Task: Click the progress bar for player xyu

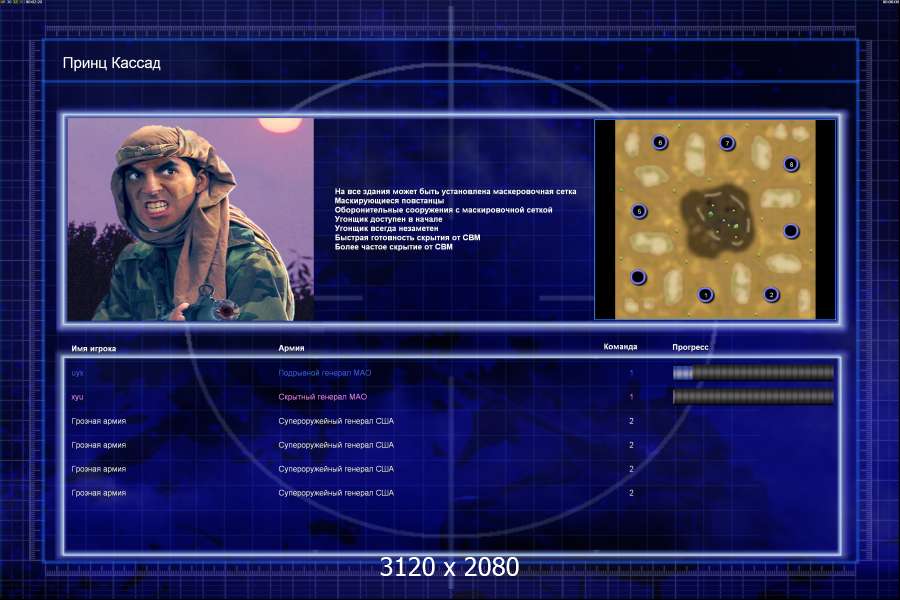Action: click(x=753, y=396)
